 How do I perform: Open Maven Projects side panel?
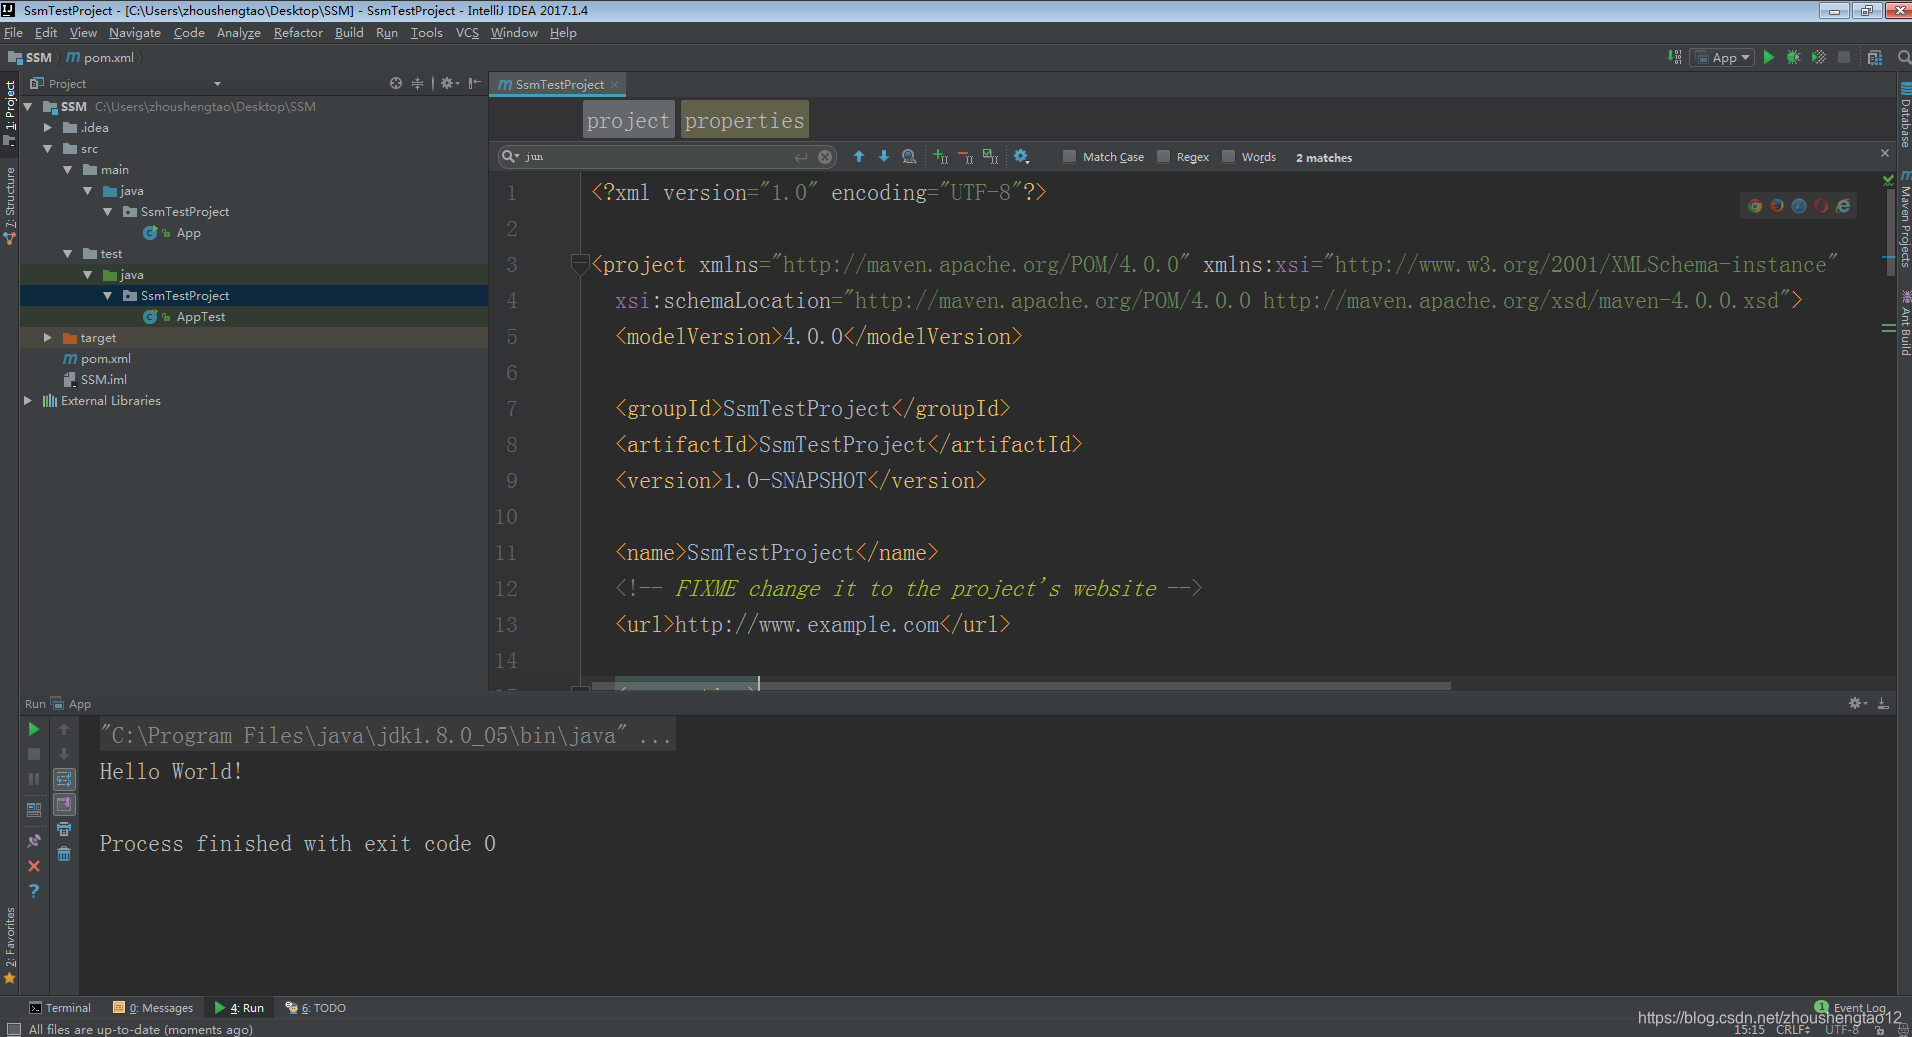1904,218
